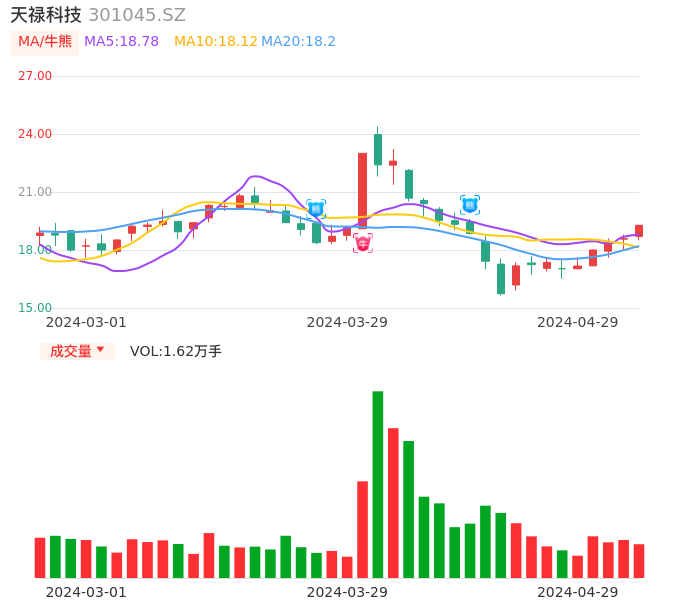The height and width of the screenshot is (606, 686).
Task: Click the second blue bear marker icon
Action: coord(470,205)
